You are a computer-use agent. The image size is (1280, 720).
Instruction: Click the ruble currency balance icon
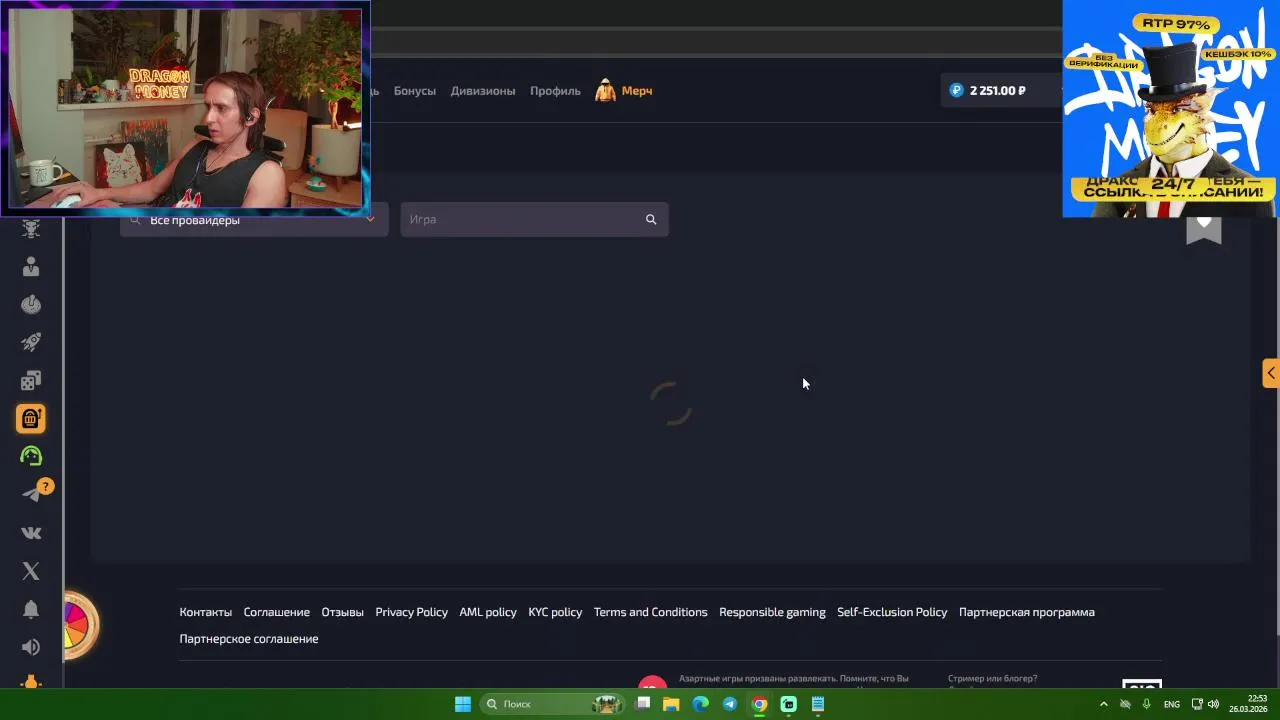pos(956,90)
